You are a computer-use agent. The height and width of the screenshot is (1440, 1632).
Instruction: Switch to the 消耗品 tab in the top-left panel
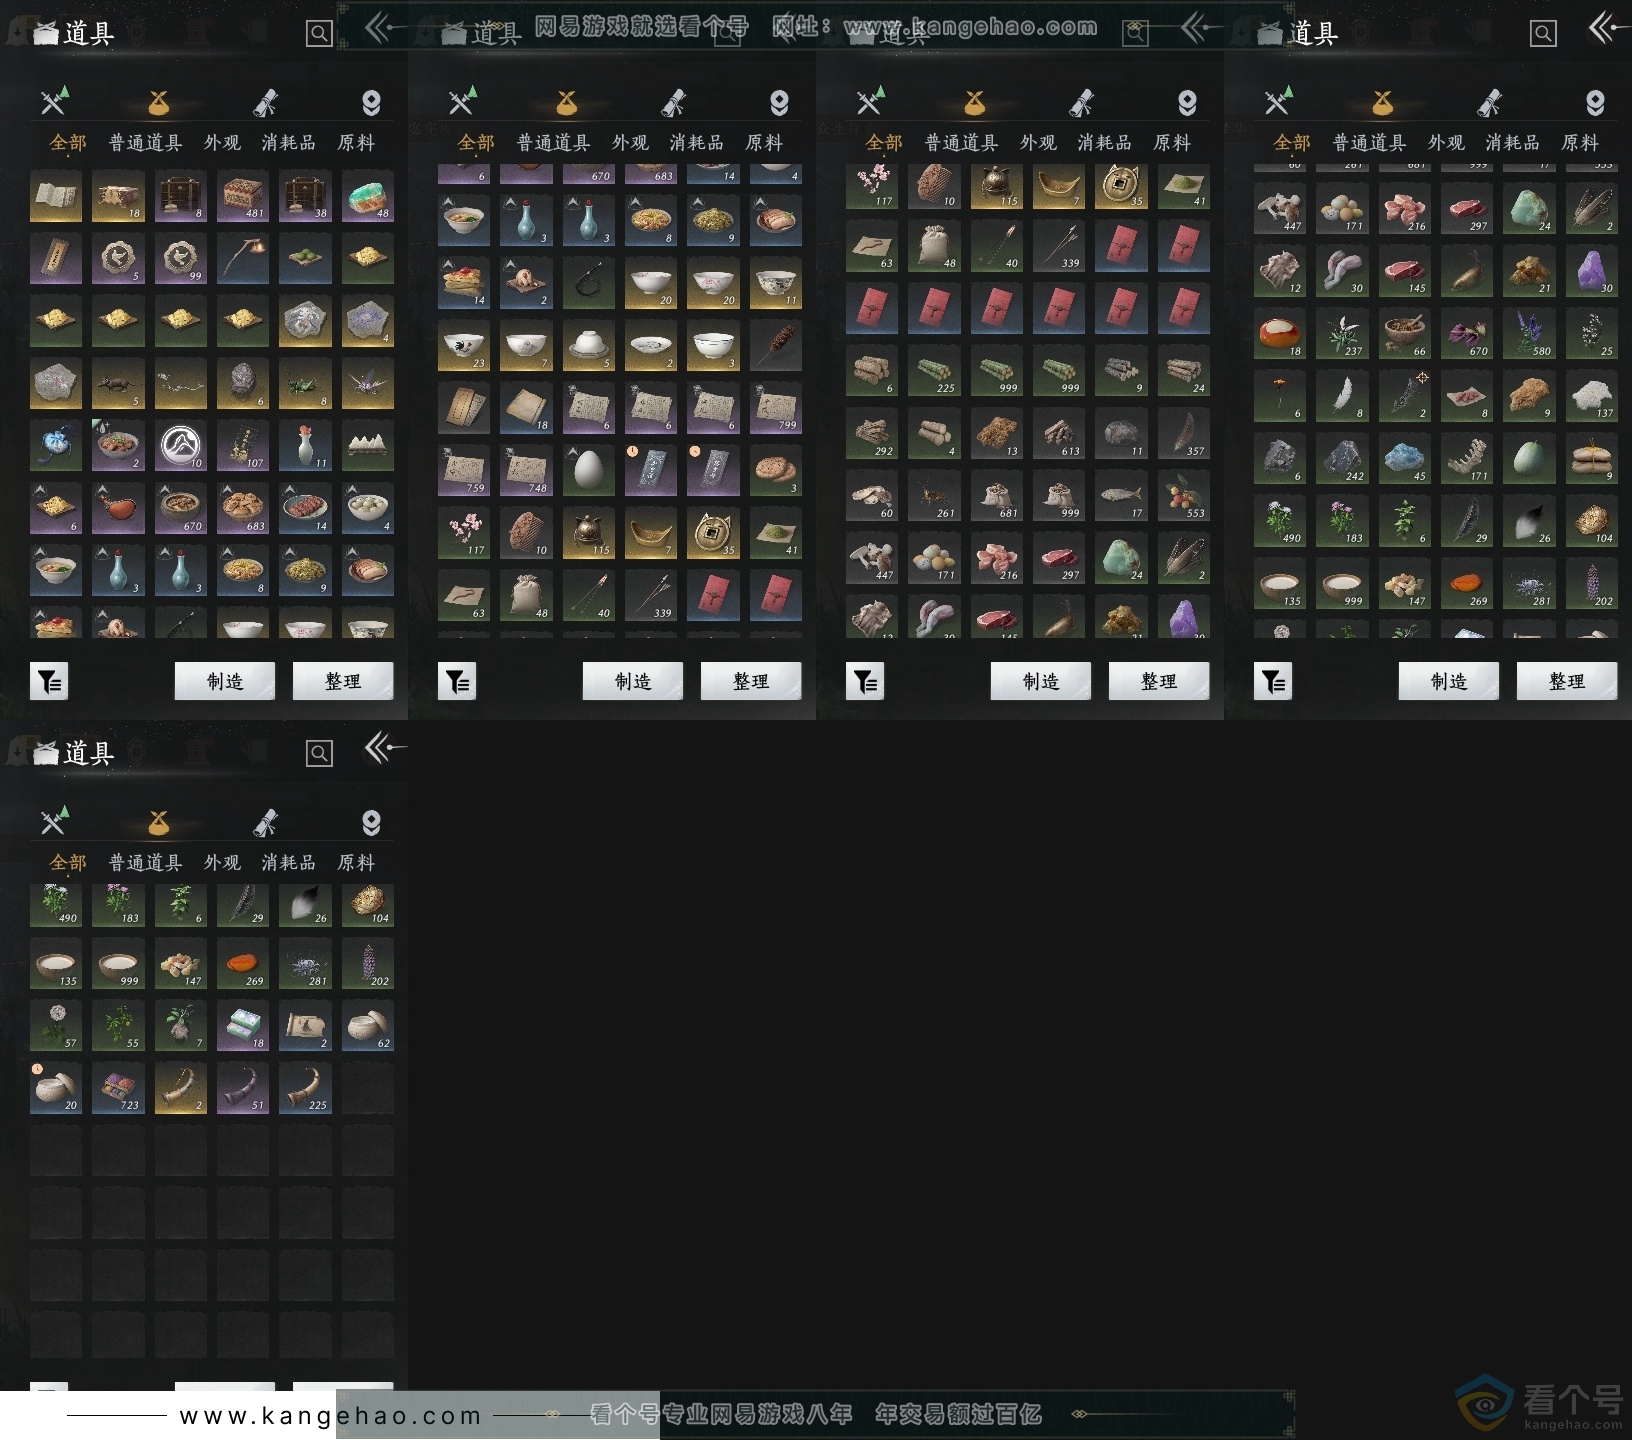point(288,143)
